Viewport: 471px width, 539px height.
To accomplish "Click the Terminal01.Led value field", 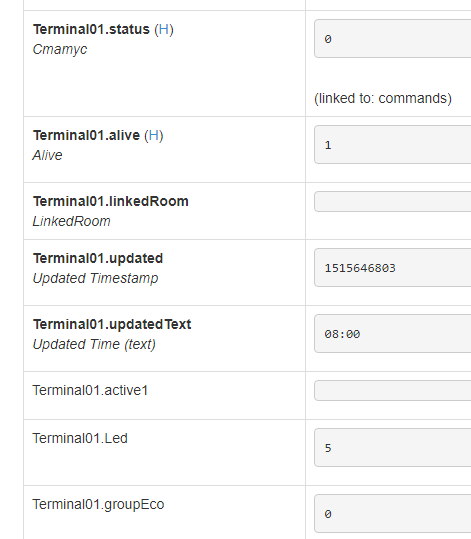I will (x=393, y=448).
